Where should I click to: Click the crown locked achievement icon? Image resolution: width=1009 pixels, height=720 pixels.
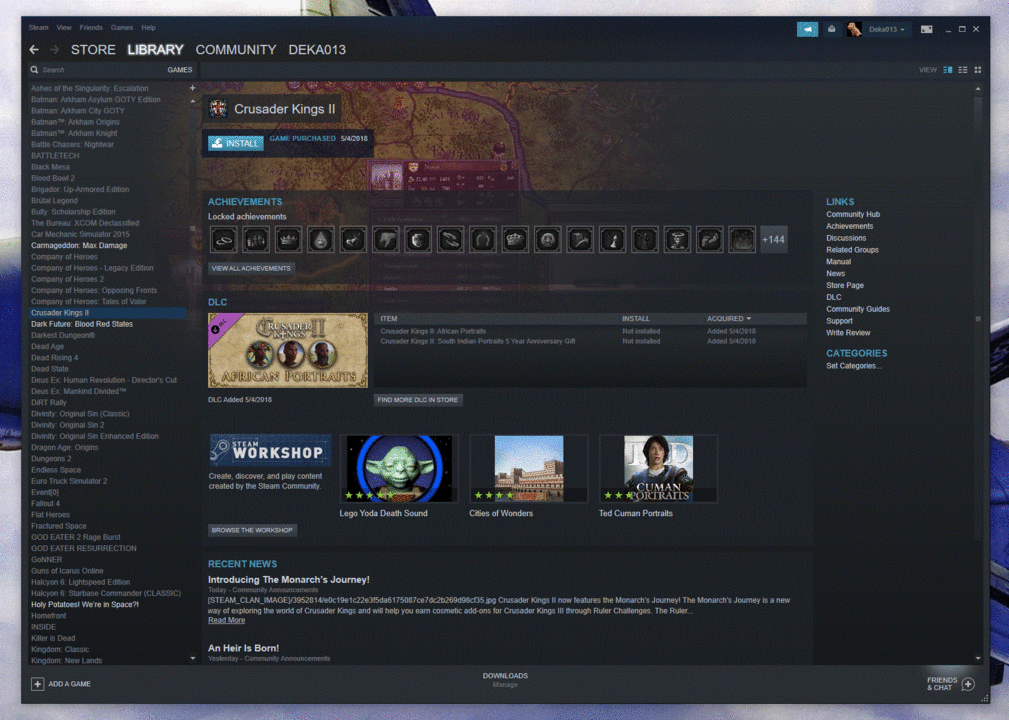[x=288, y=240]
